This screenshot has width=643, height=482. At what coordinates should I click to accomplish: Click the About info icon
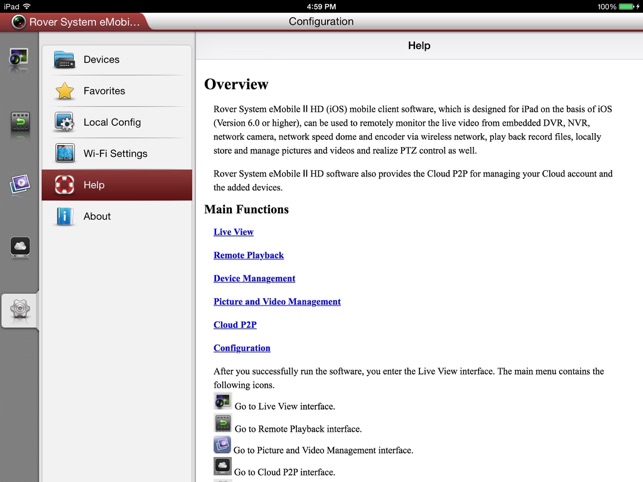64,216
